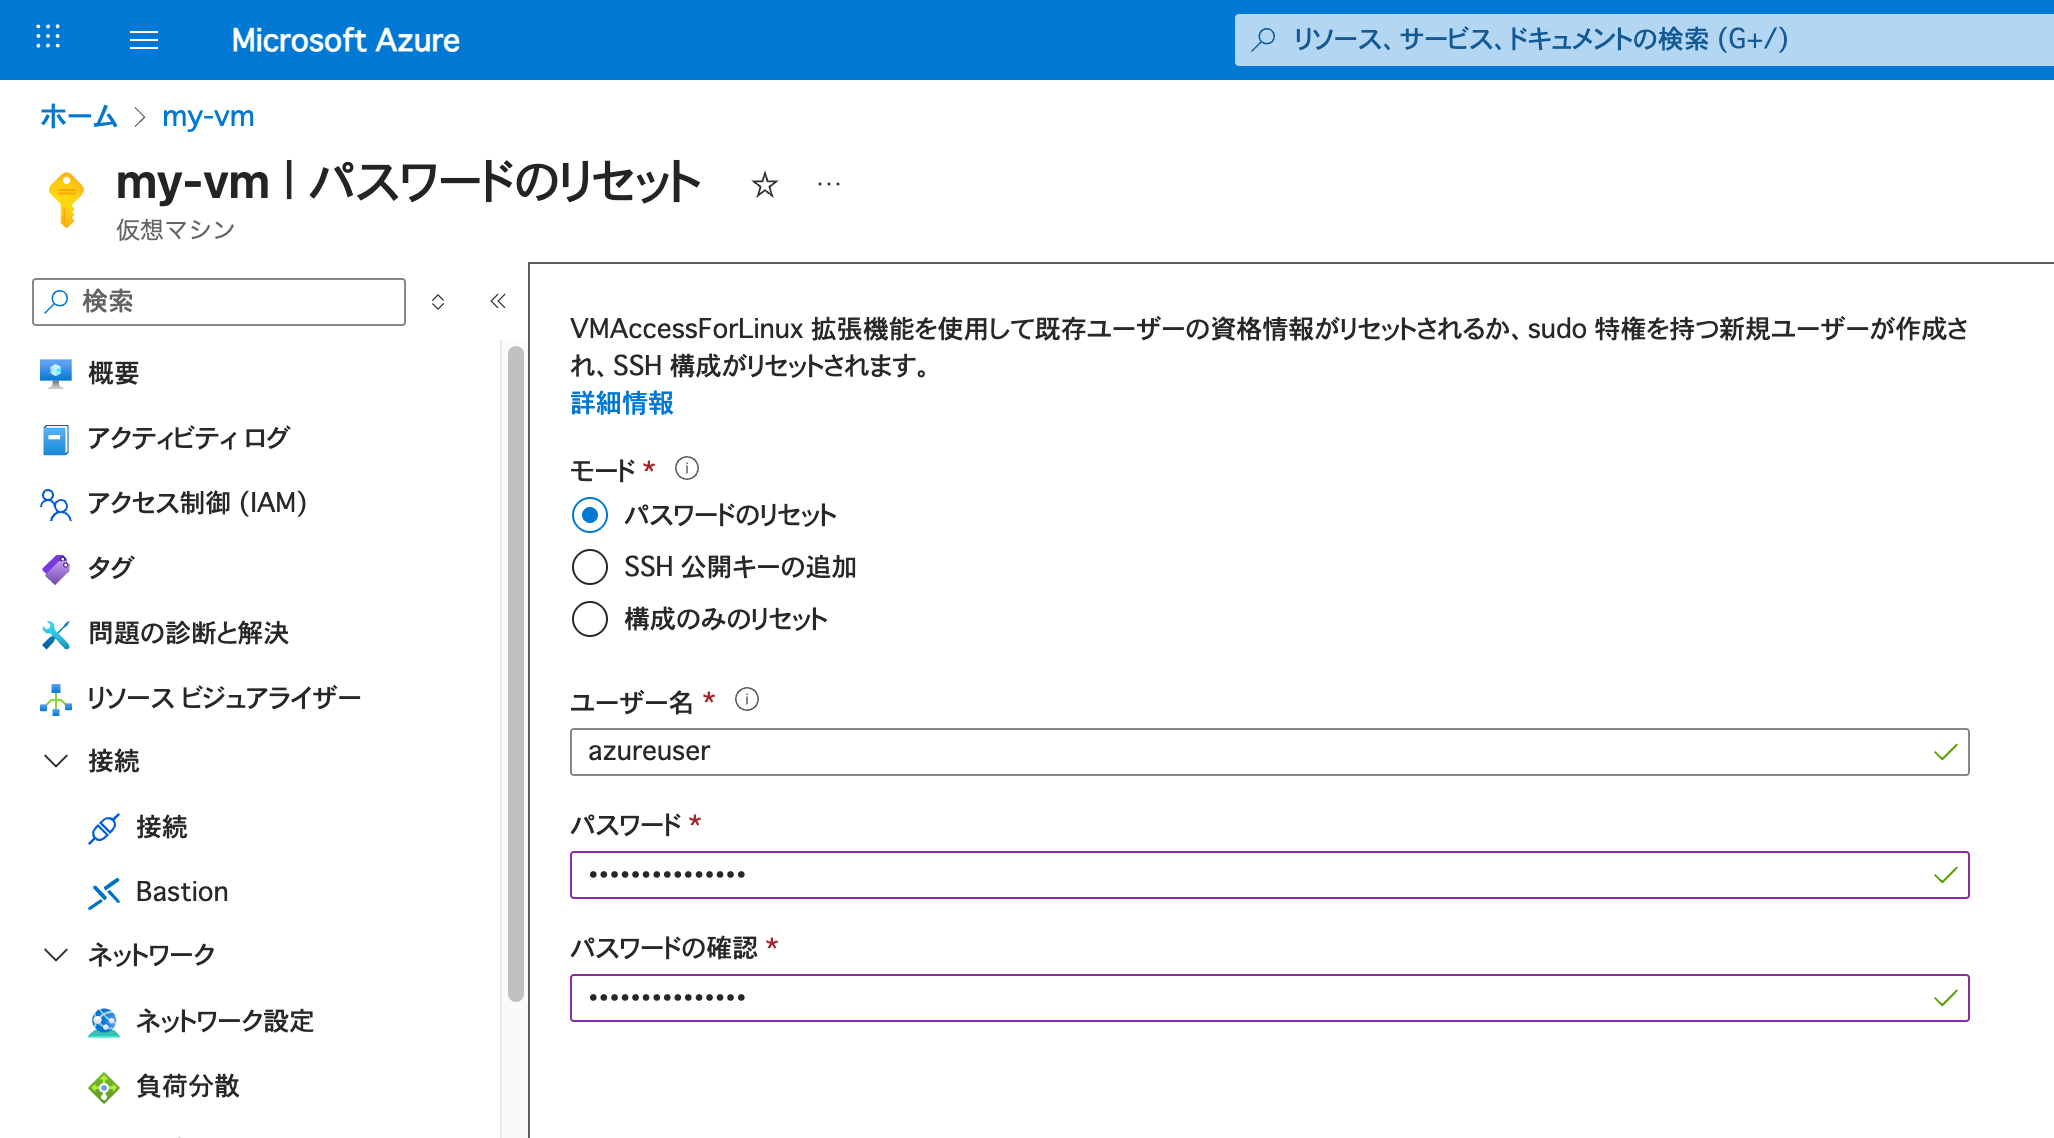Click the sidebar vertical scrollbar

tap(515, 670)
